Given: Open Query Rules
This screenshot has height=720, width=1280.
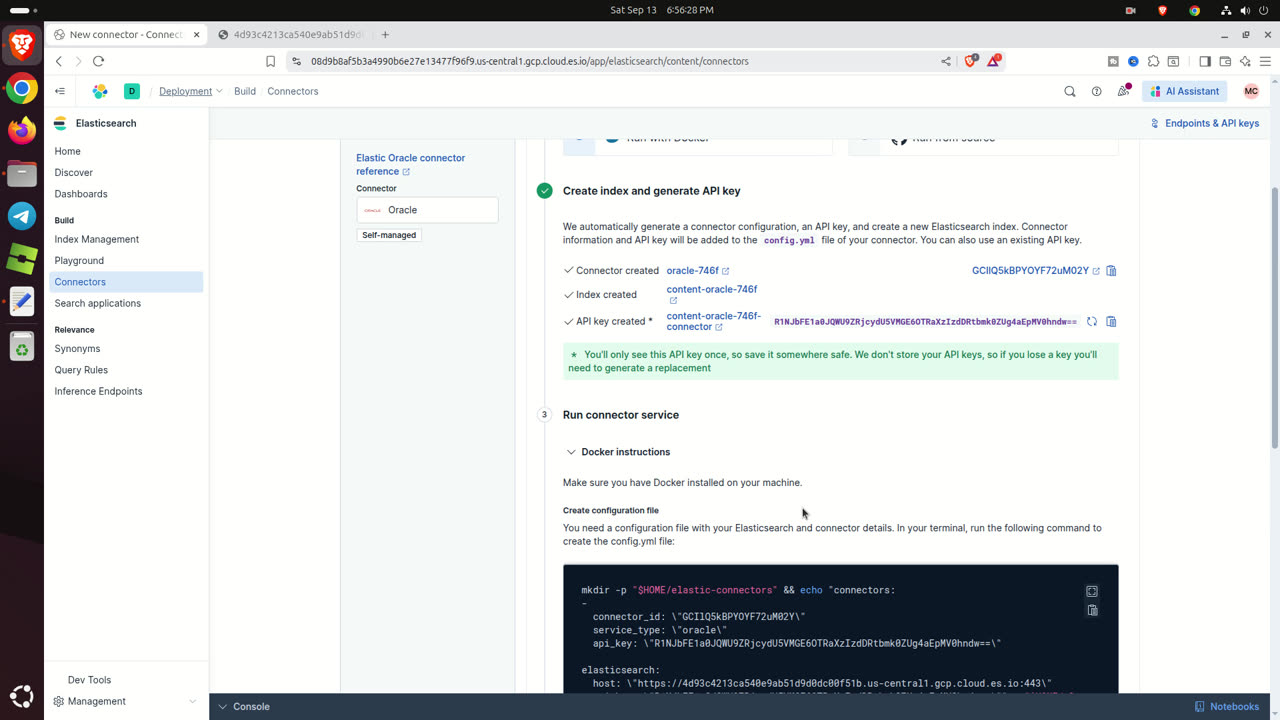Looking at the screenshot, I should pyautogui.click(x=81, y=370).
